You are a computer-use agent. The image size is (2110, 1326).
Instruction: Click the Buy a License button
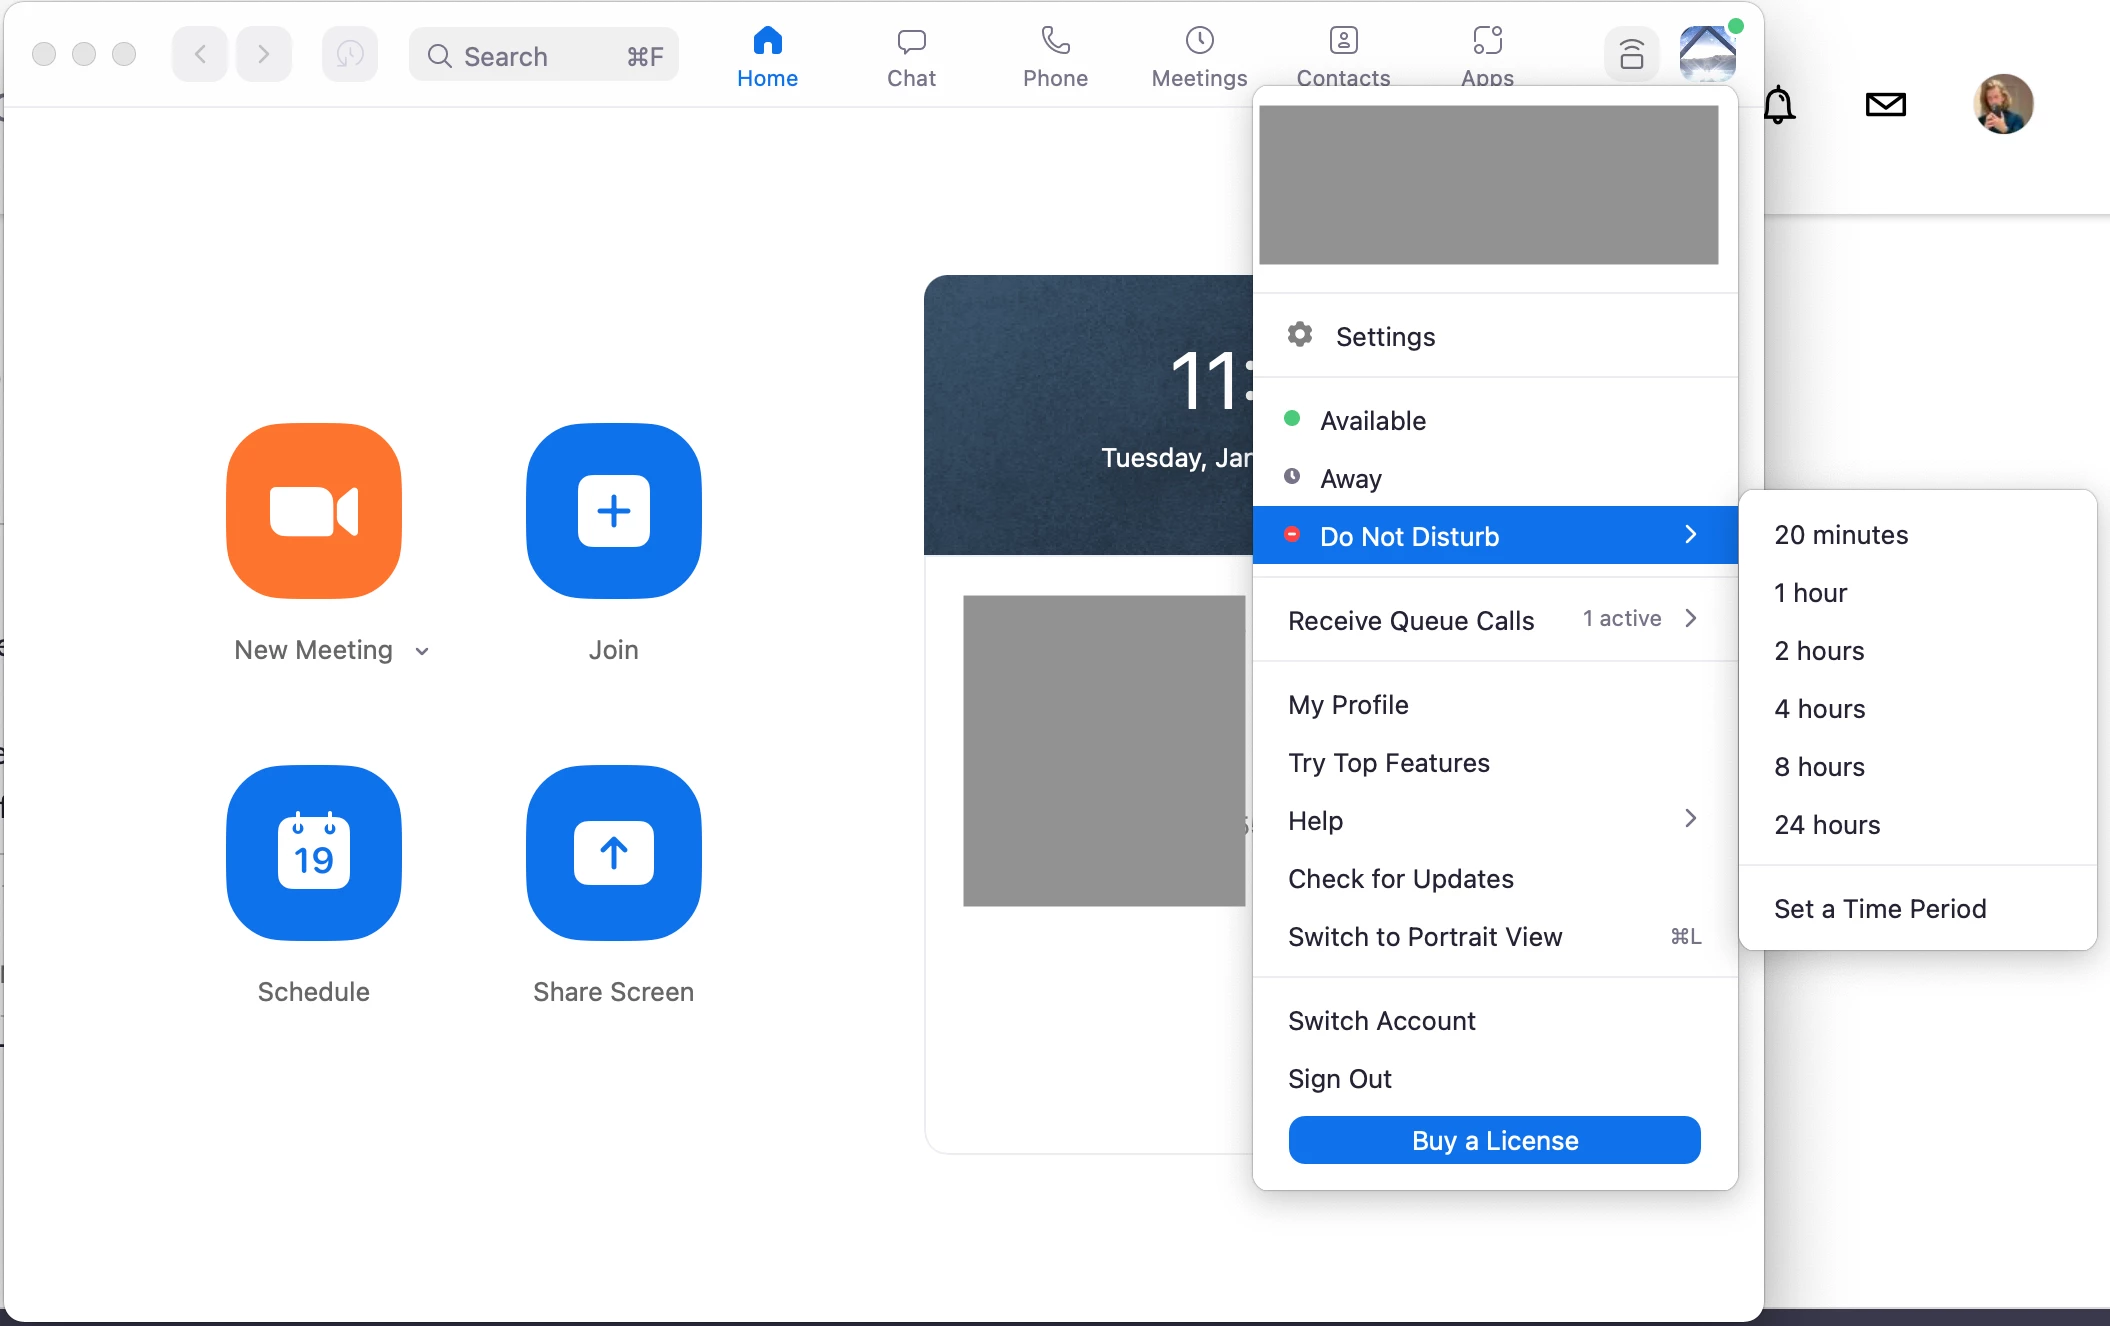(1494, 1141)
